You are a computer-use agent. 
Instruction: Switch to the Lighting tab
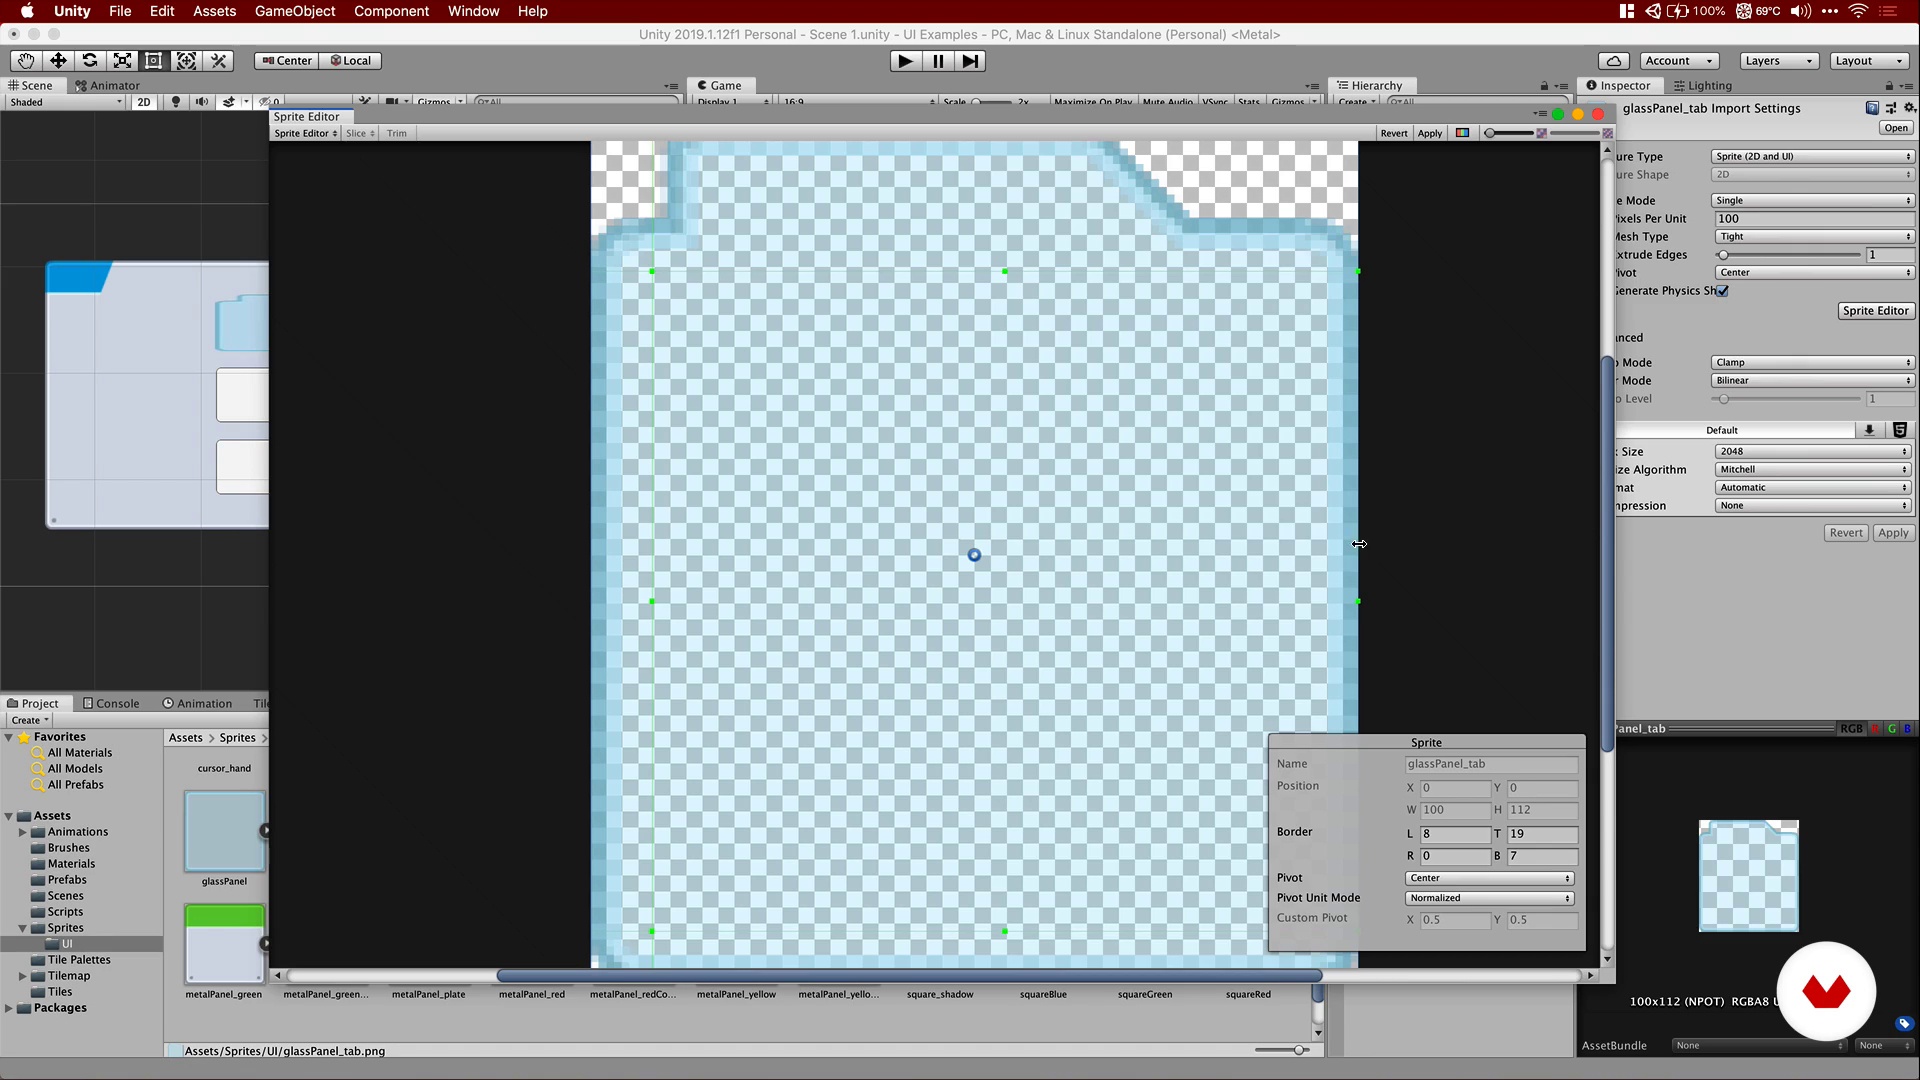(x=1703, y=86)
